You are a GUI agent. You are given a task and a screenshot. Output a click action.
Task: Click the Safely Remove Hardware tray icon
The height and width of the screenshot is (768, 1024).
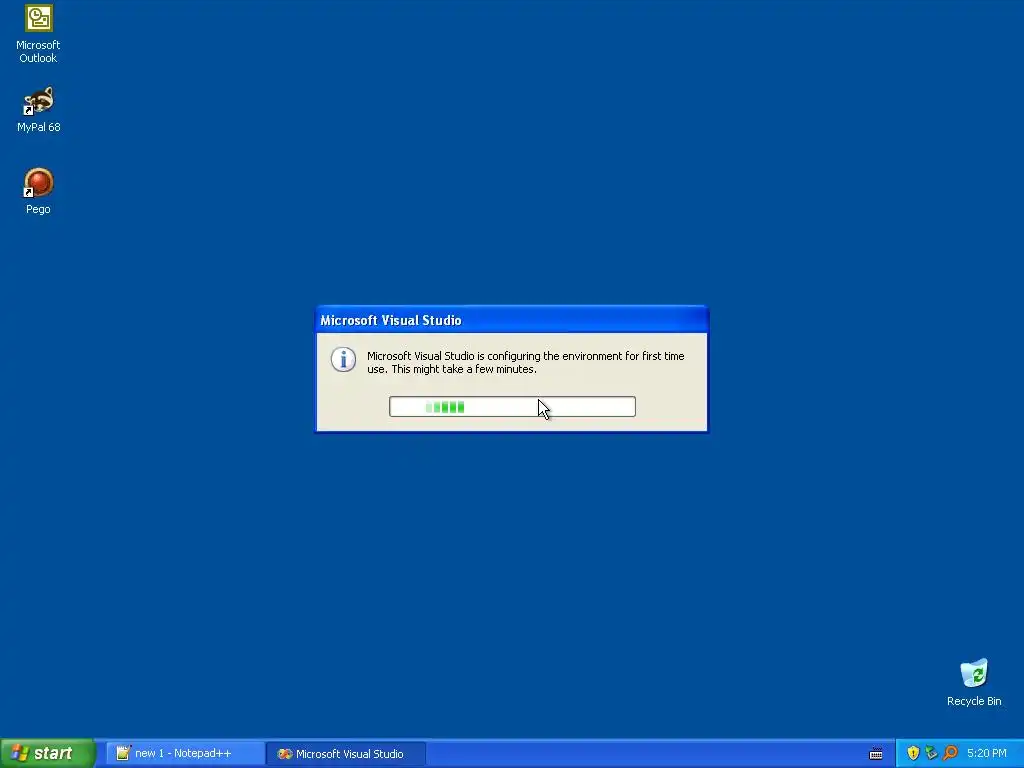pos(931,753)
